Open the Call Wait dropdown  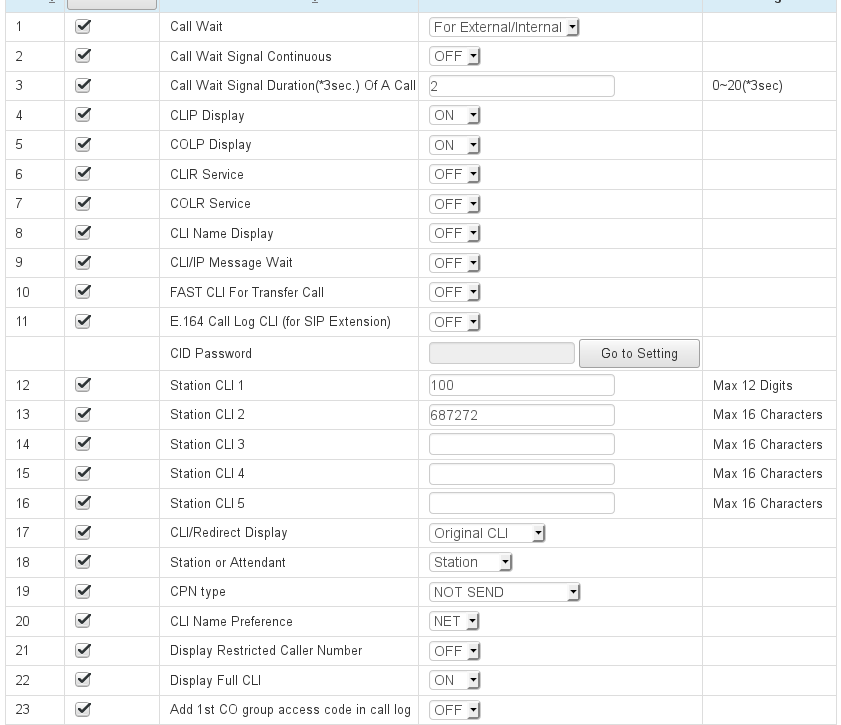pos(505,27)
